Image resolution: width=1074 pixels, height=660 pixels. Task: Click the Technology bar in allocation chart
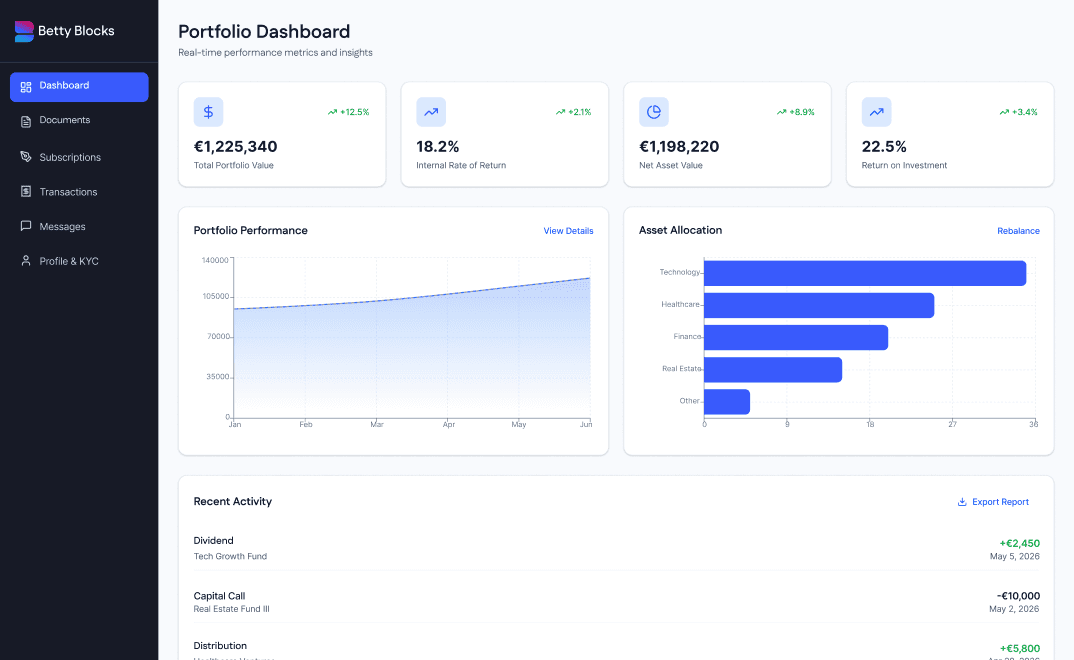[864, 273]
